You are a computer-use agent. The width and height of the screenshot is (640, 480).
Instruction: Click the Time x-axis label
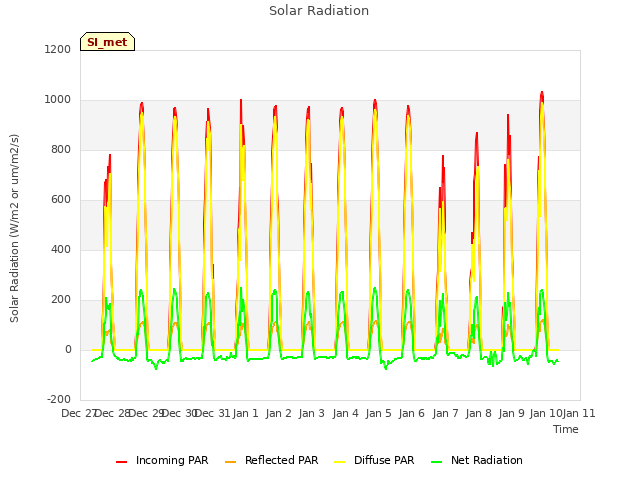pyautogui.click(x=566, y=429)
